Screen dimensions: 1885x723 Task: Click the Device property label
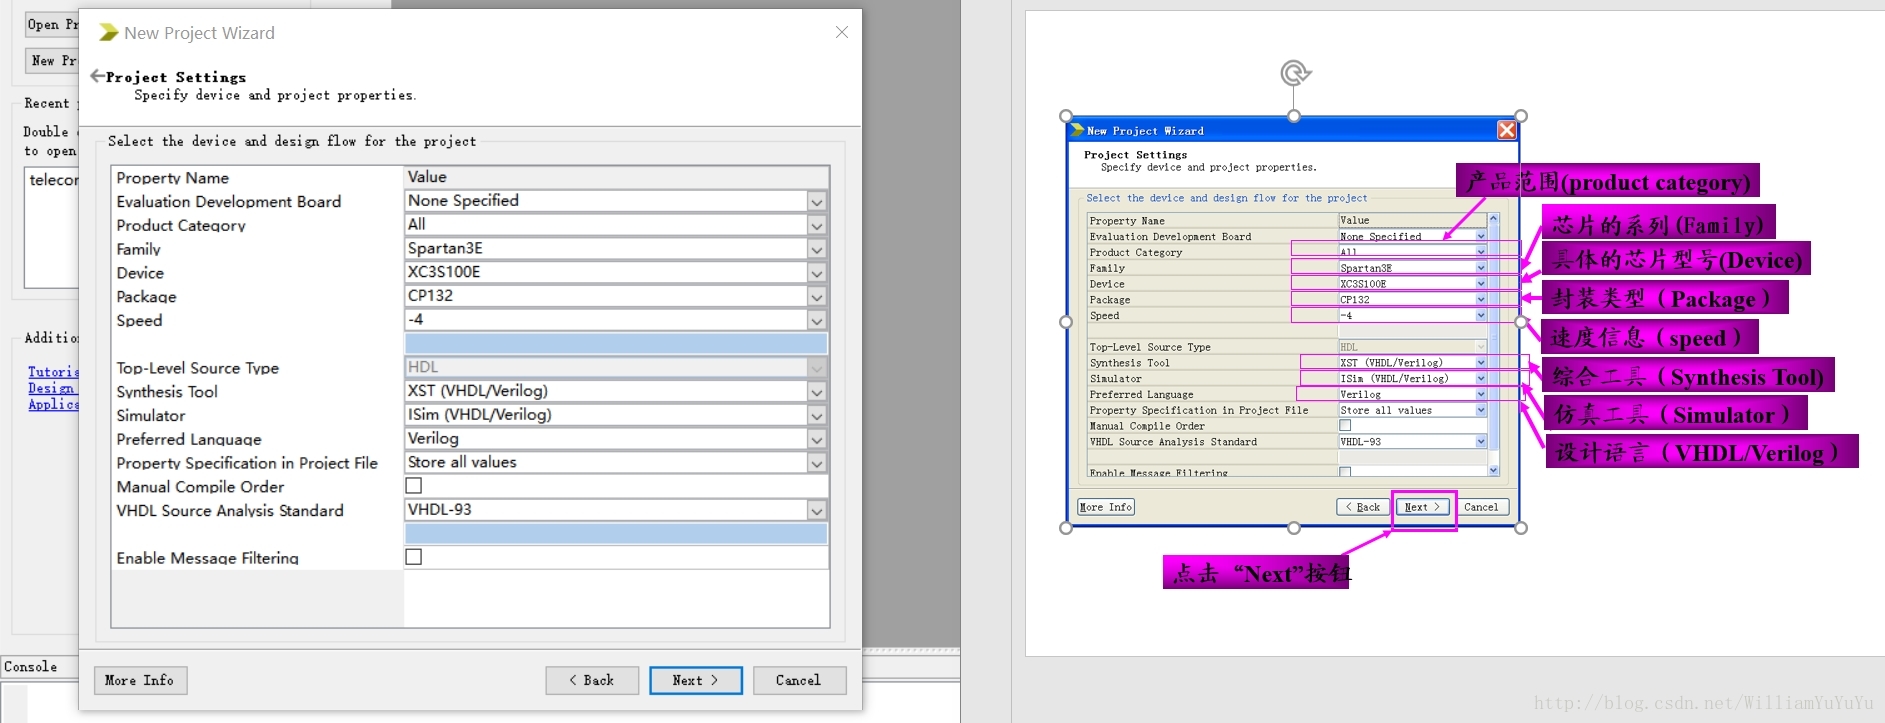click(x=140, y=273)
